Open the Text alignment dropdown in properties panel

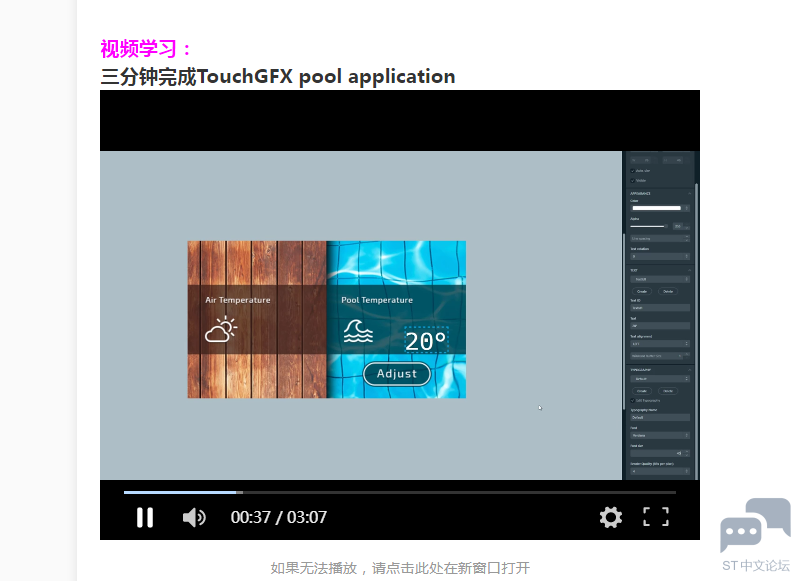click(660, 344)
